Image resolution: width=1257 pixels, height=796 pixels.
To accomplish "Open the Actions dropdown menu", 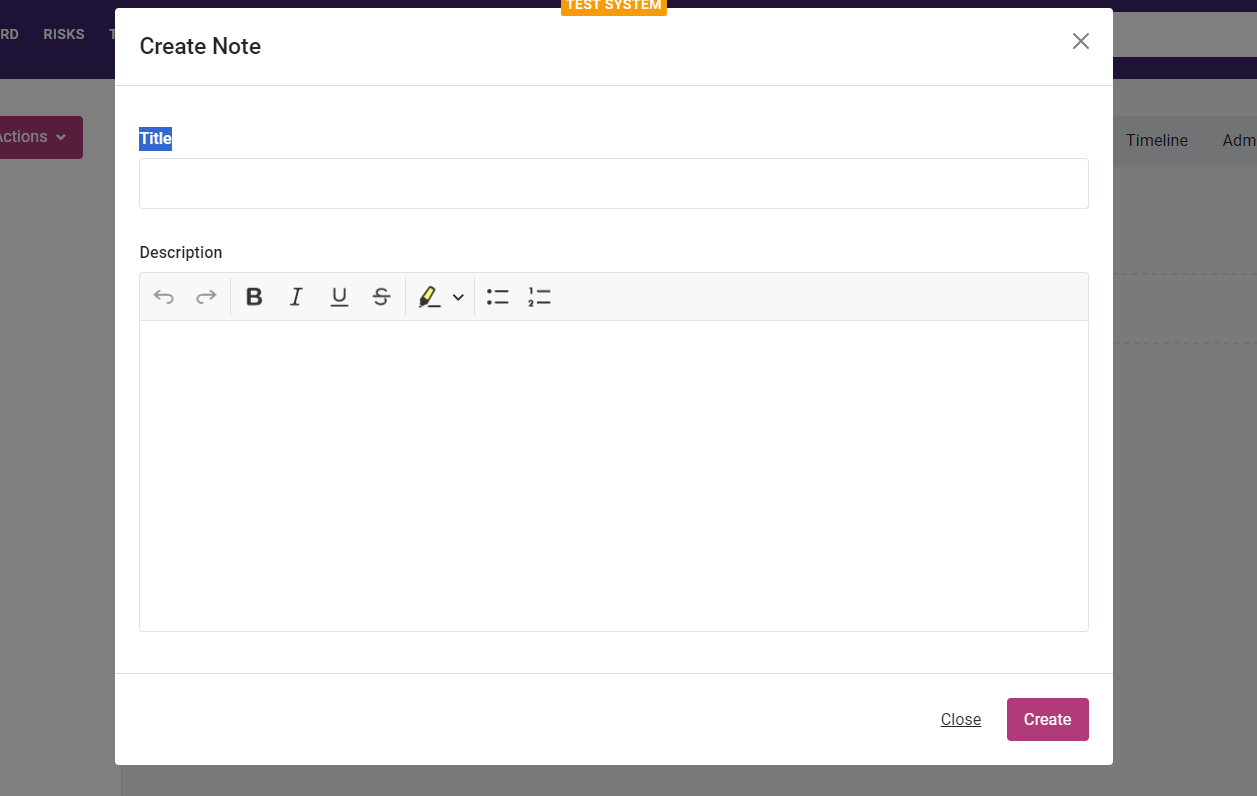I will (35, 137).
